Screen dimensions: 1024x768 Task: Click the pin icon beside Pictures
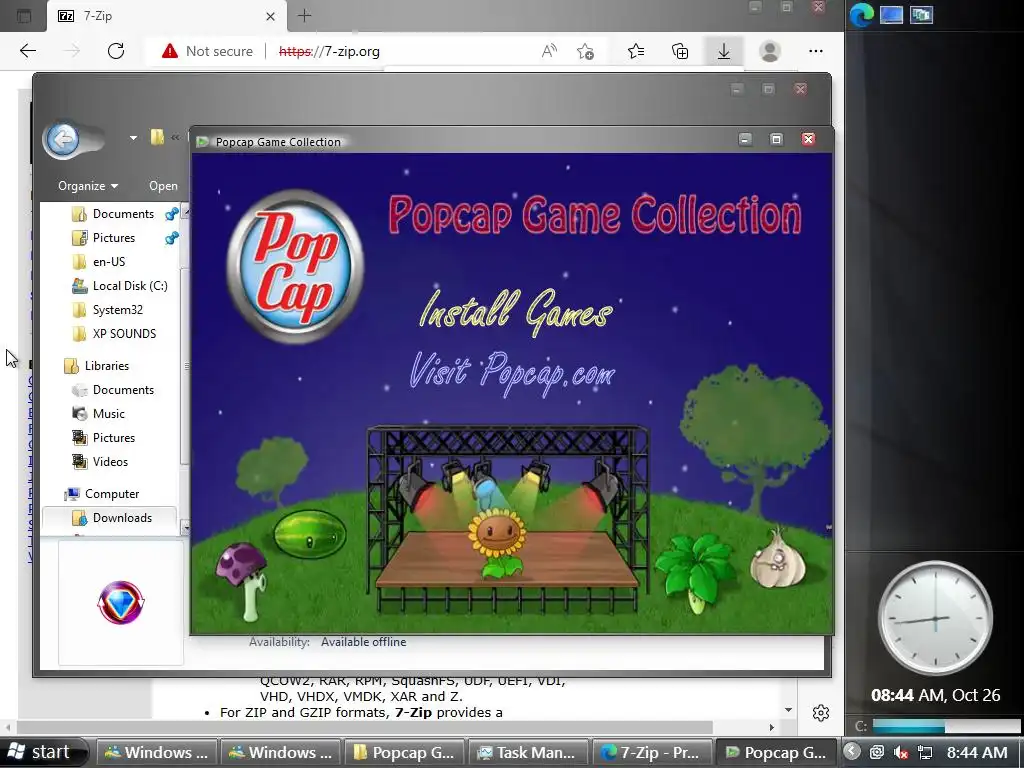pos(172,238)
